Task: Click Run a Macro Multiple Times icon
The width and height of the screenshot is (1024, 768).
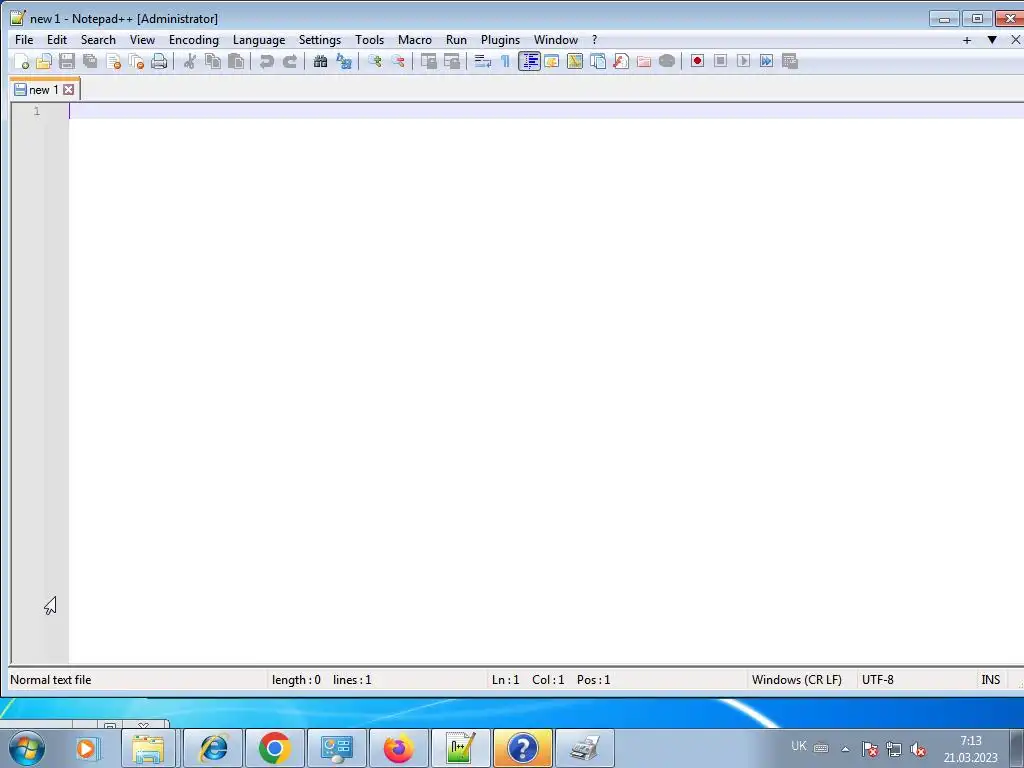Action: (767, 61)
